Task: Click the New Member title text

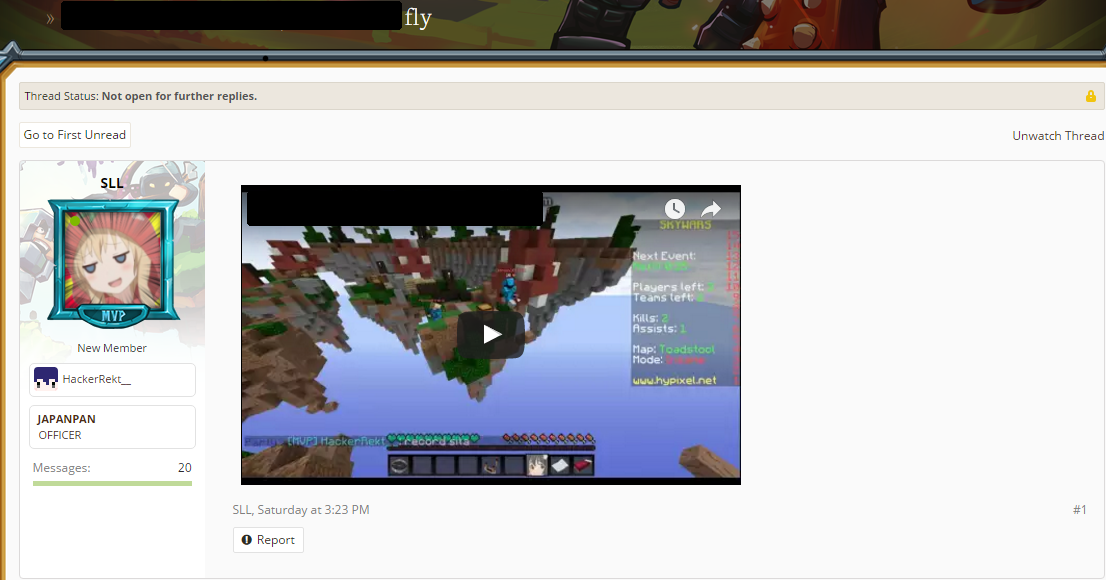Action: 112,348
